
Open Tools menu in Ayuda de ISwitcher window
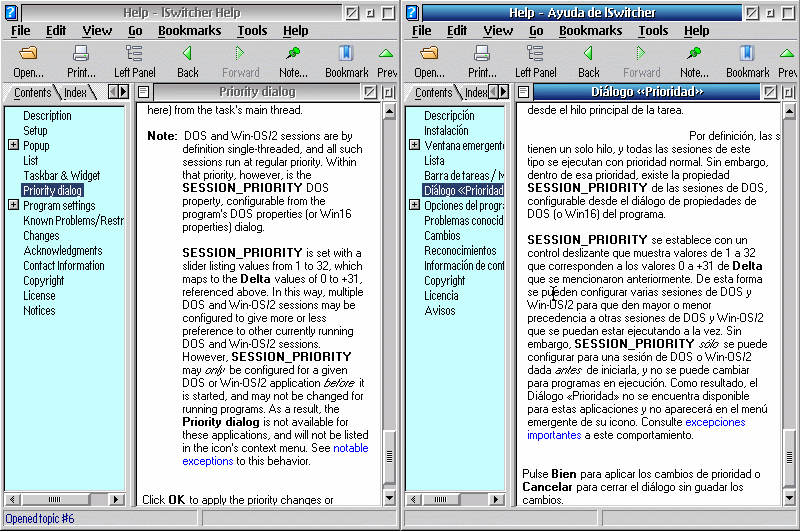tap(653, 31)
